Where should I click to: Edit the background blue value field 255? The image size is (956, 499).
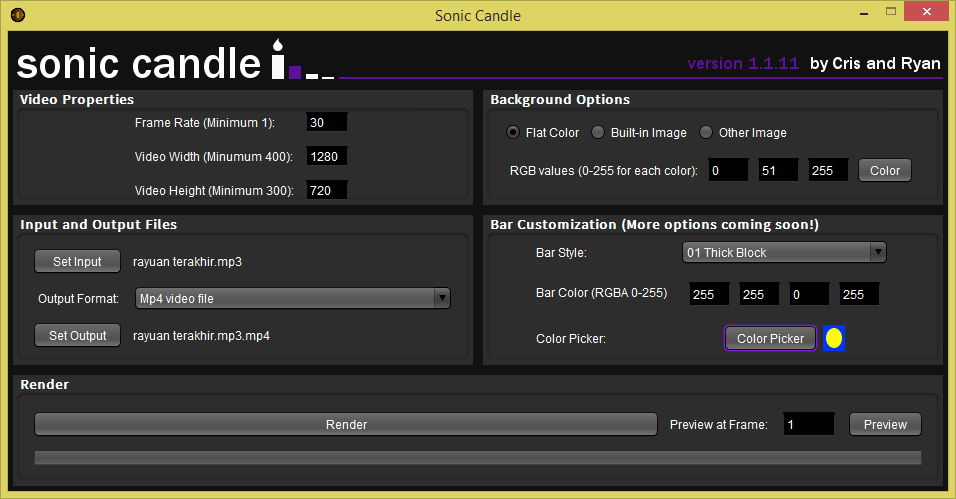pyautogui.click(x=828, y=170)
